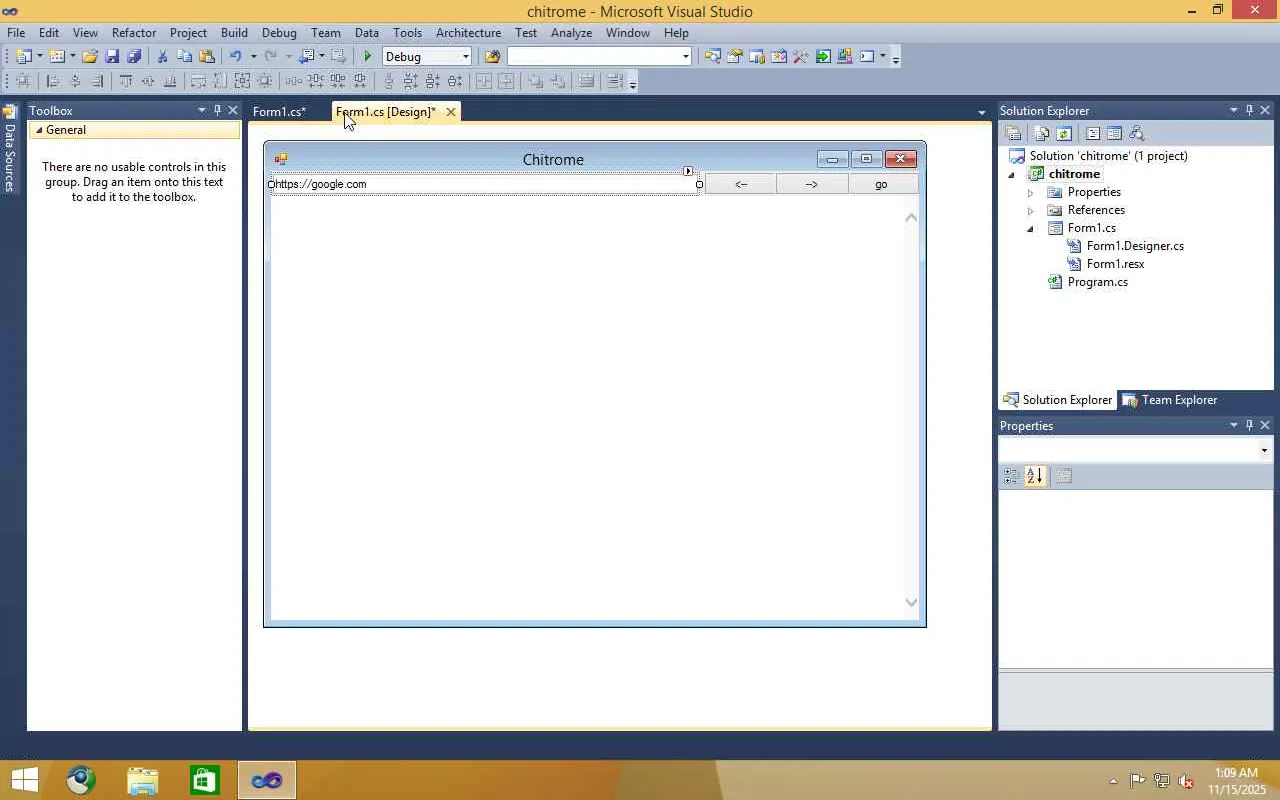Open the File menu
This screenshot has width=1280, height=800.
[x=16, y=32]
